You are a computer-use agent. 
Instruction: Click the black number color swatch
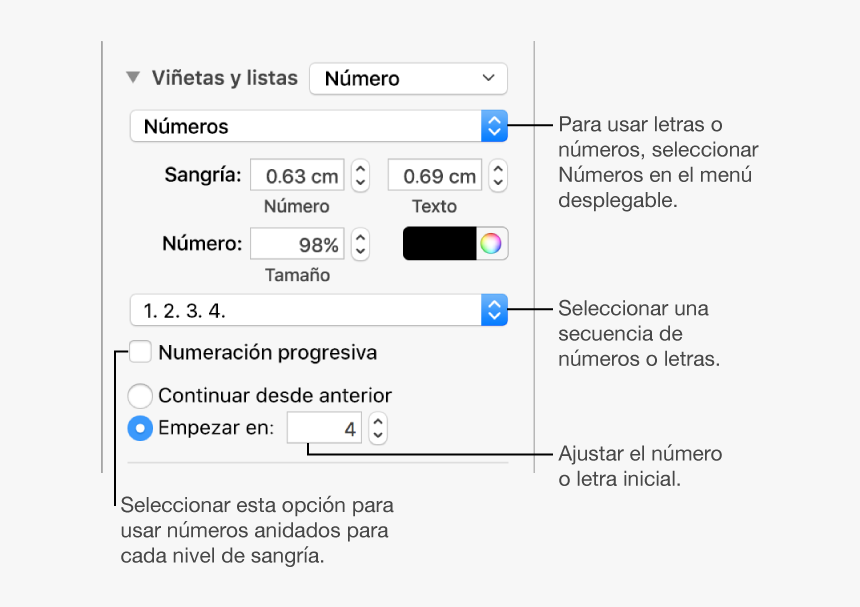(x=440, y=243)
